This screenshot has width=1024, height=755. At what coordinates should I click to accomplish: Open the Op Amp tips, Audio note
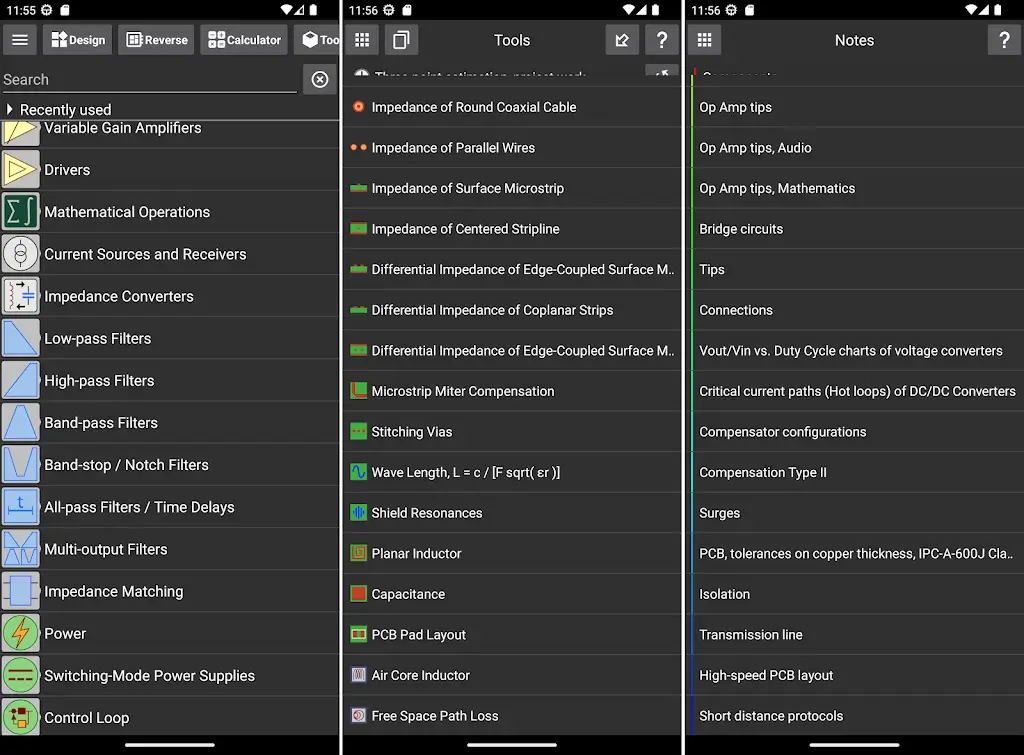[755, 148]
